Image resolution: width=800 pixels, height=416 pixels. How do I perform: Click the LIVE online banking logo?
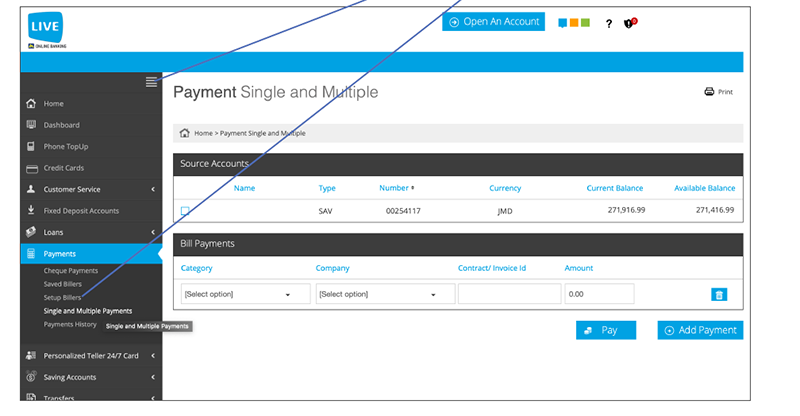click(x=46, y=30)
